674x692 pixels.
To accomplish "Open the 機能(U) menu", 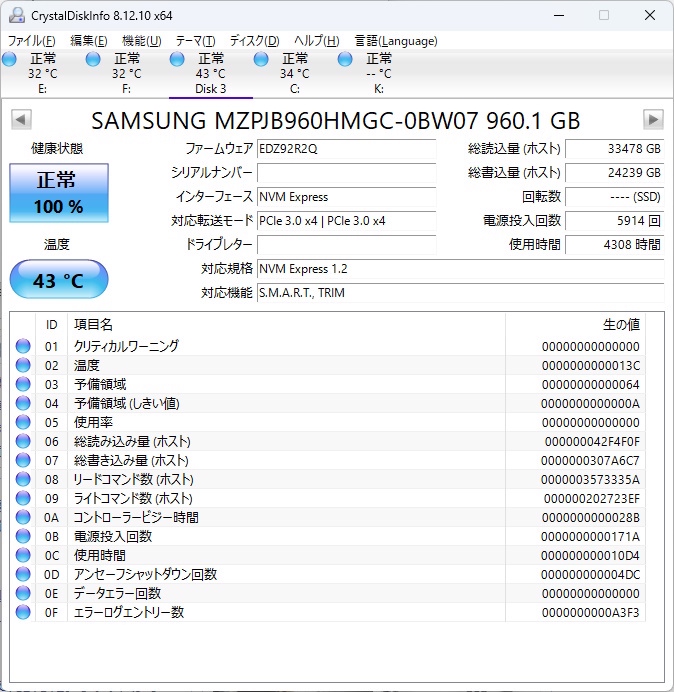I will coord(141,41).
